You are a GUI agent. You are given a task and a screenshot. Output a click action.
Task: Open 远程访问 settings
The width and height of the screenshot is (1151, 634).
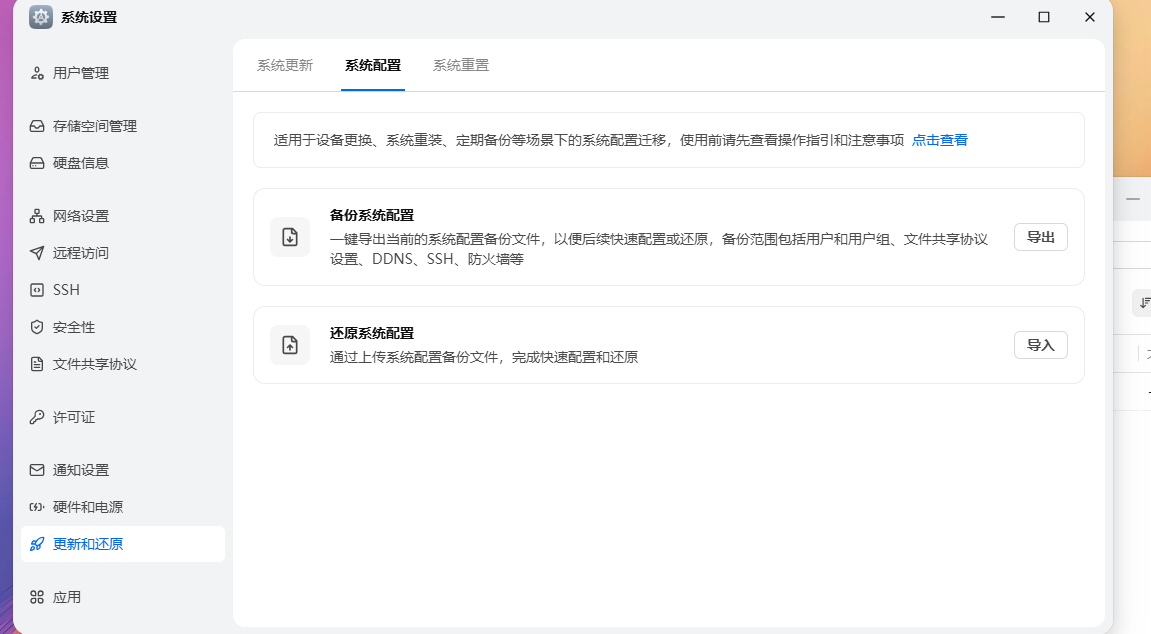123,253
